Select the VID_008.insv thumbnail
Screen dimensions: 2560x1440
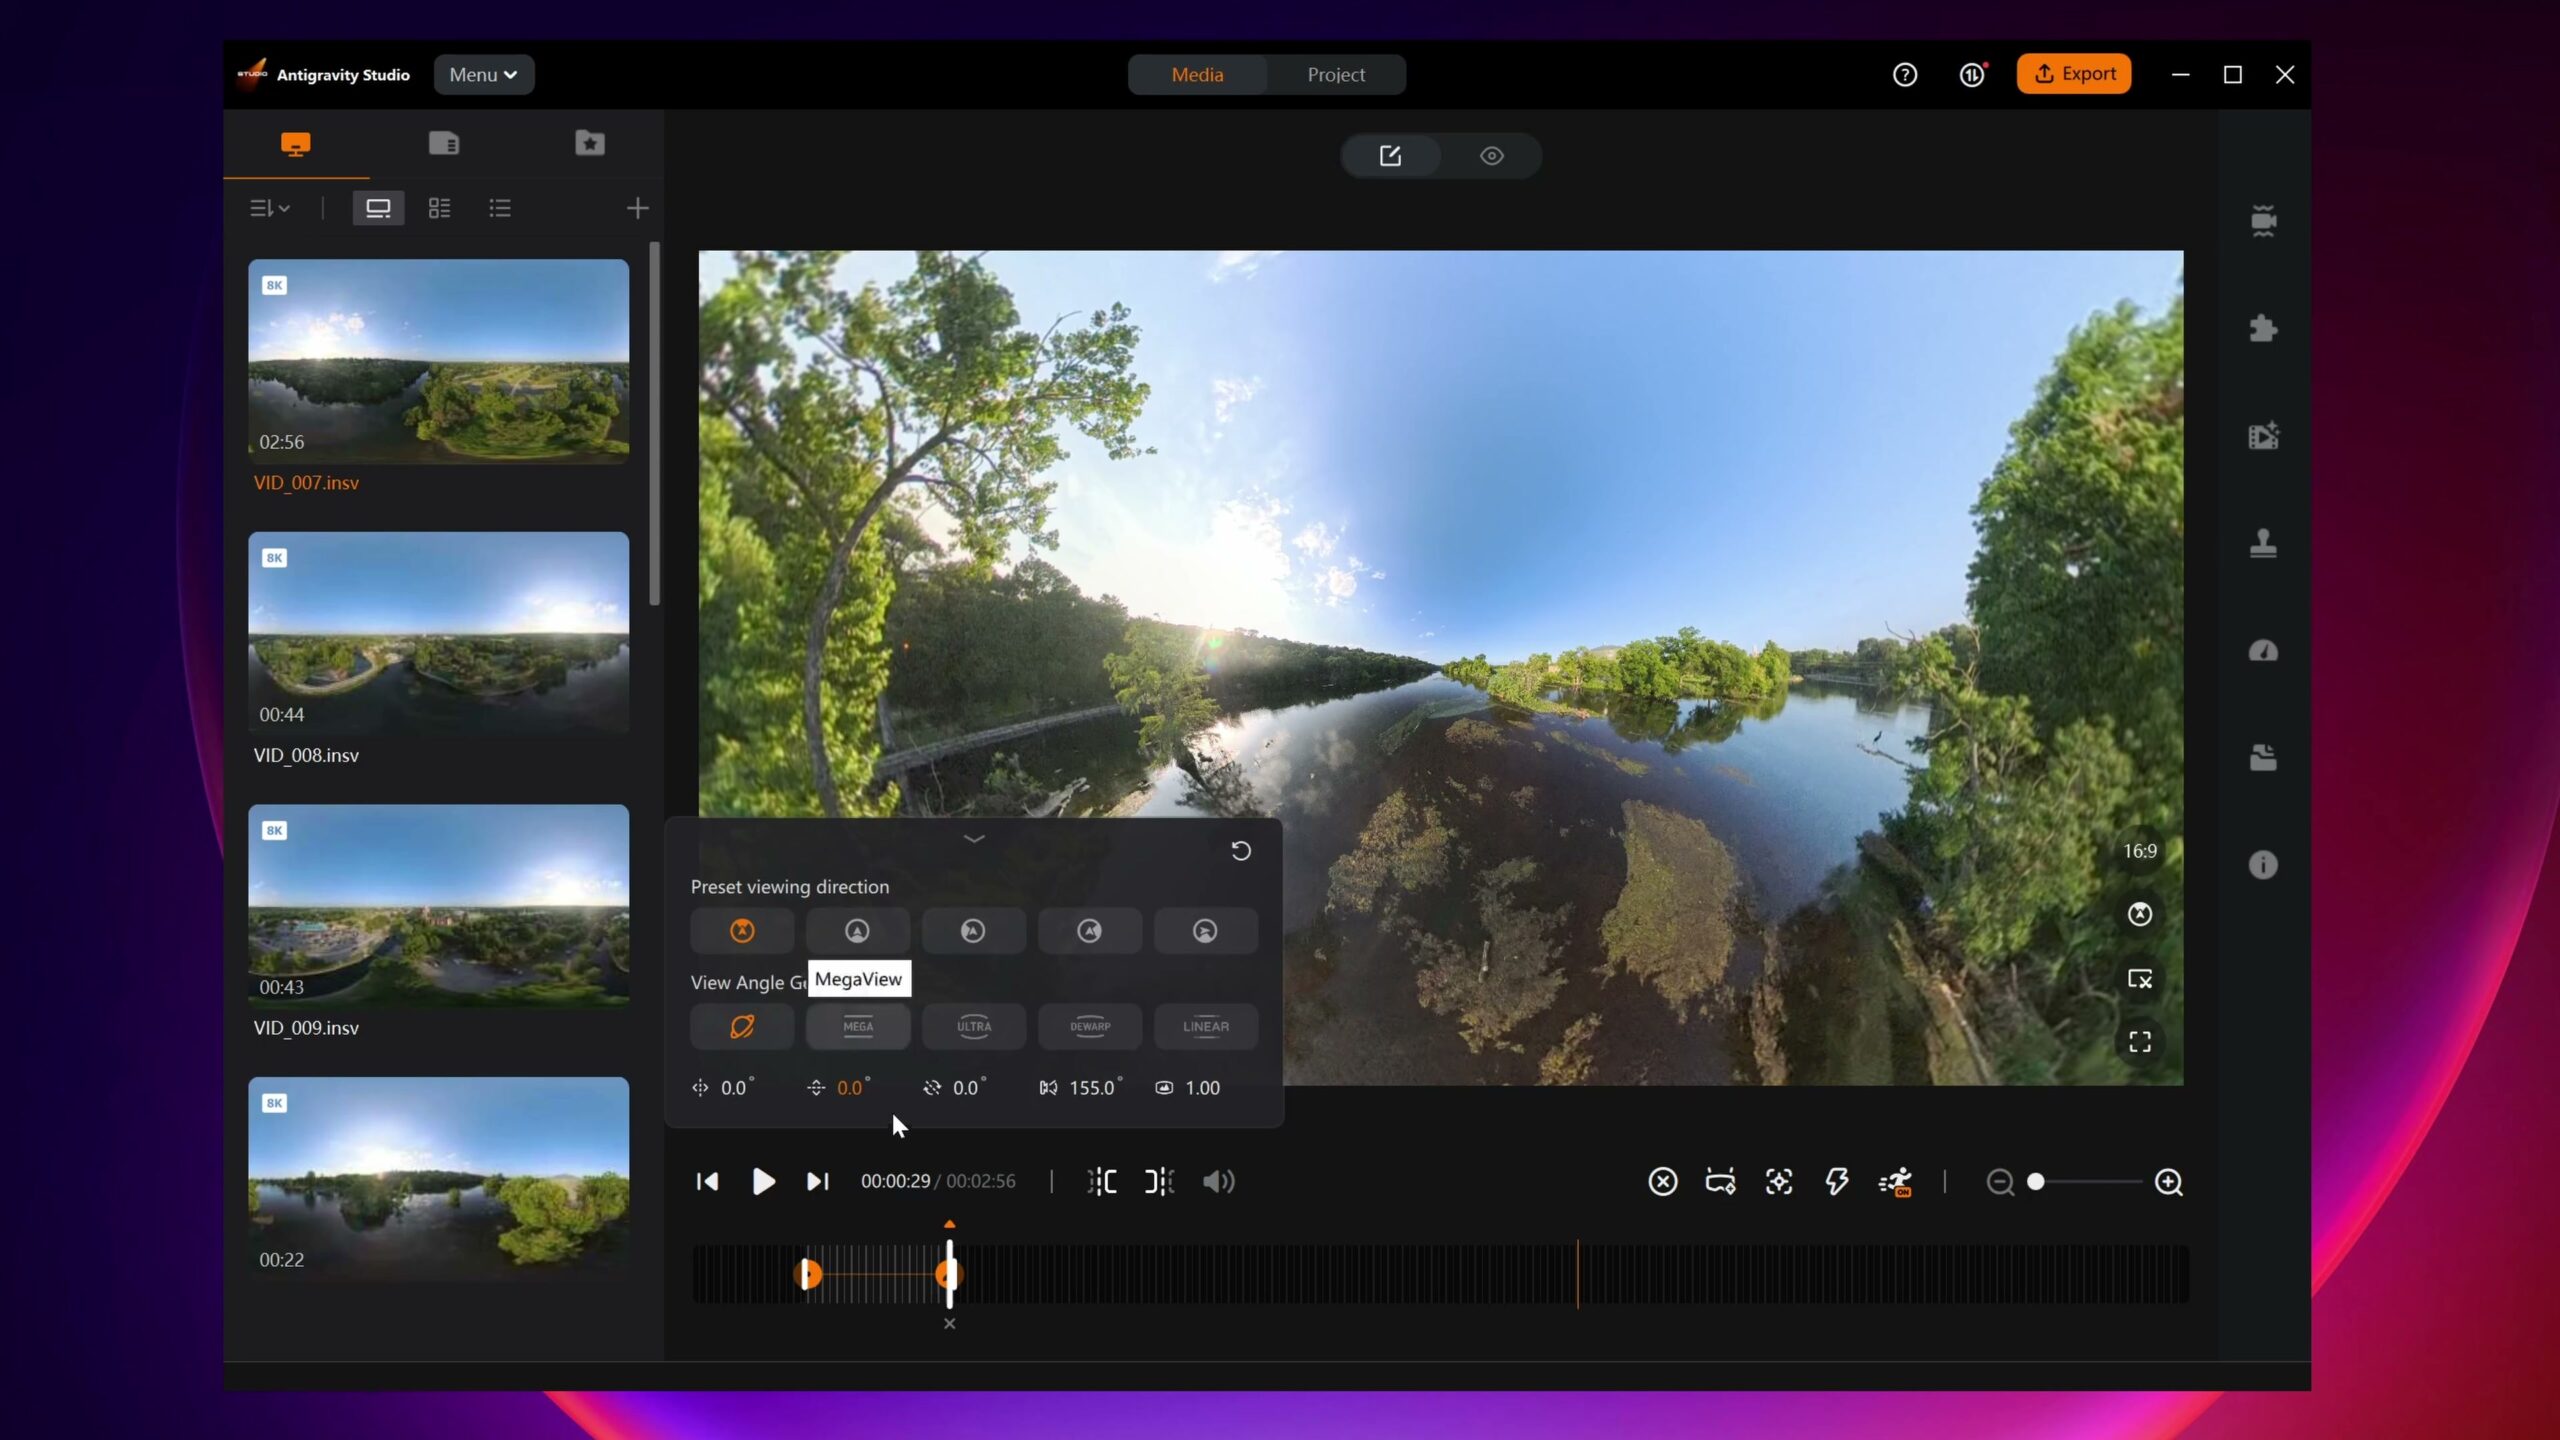click(439, 633)
